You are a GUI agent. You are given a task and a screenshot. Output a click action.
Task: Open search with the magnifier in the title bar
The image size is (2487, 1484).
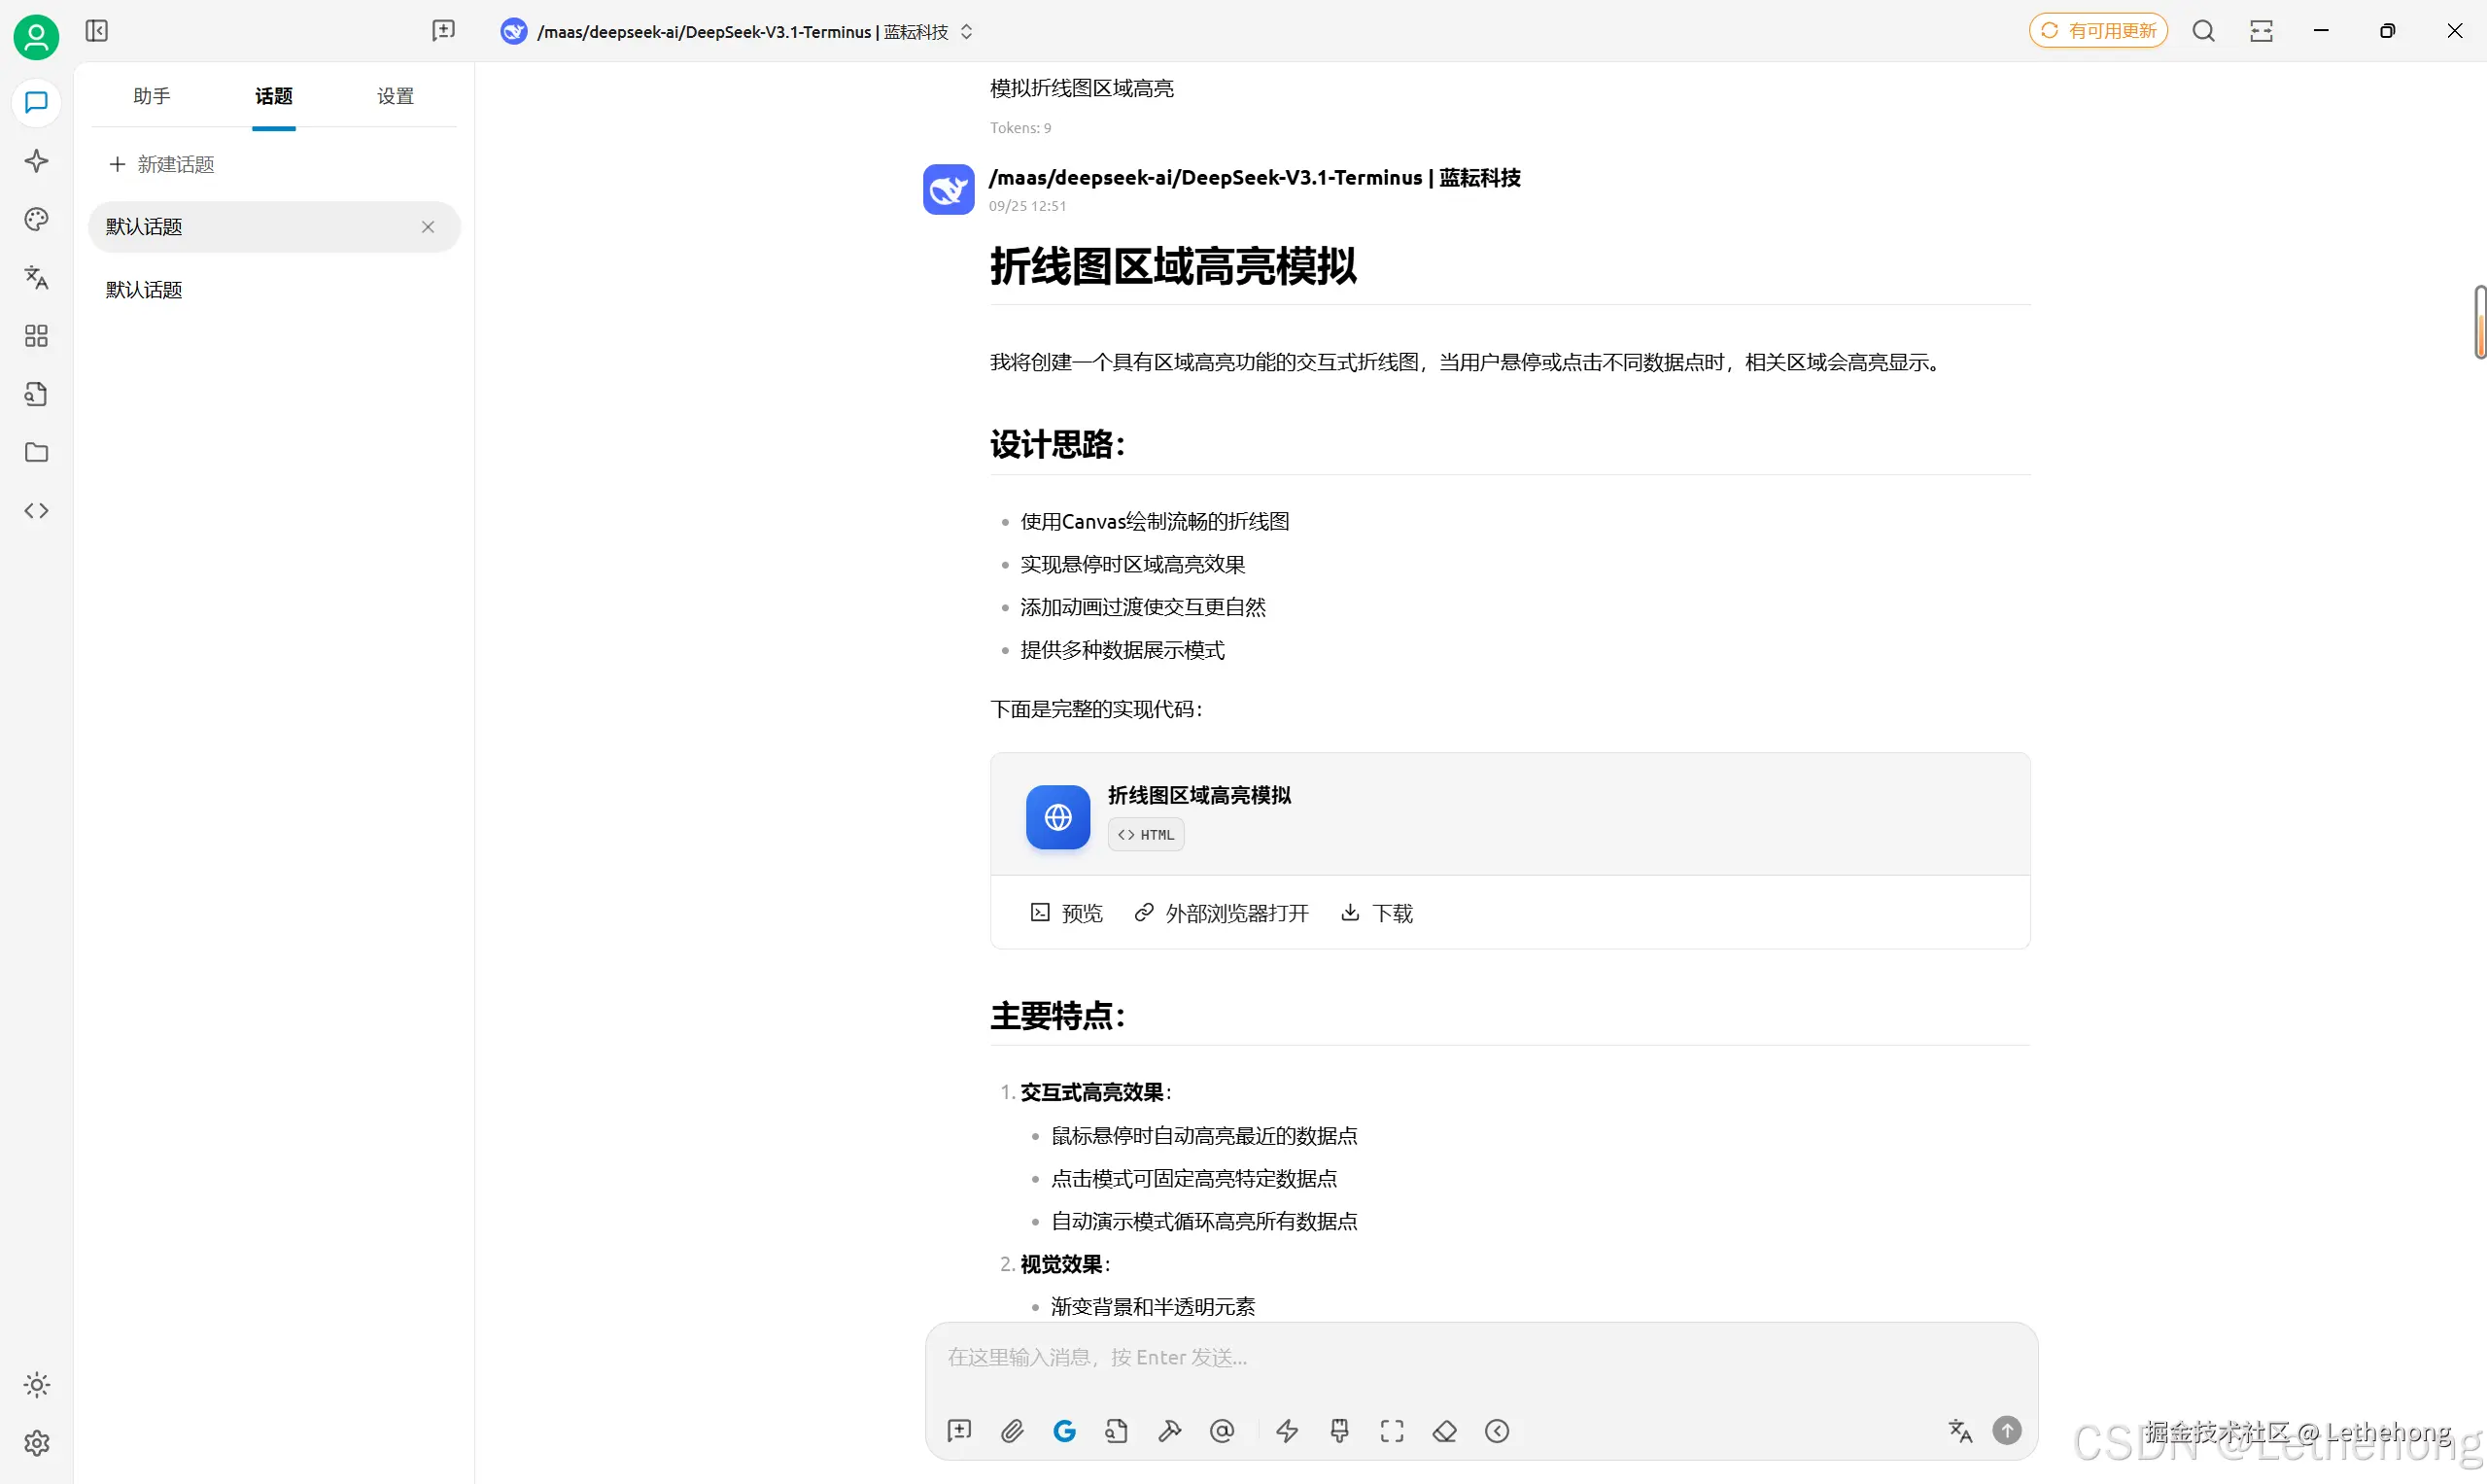point(2204,31)
